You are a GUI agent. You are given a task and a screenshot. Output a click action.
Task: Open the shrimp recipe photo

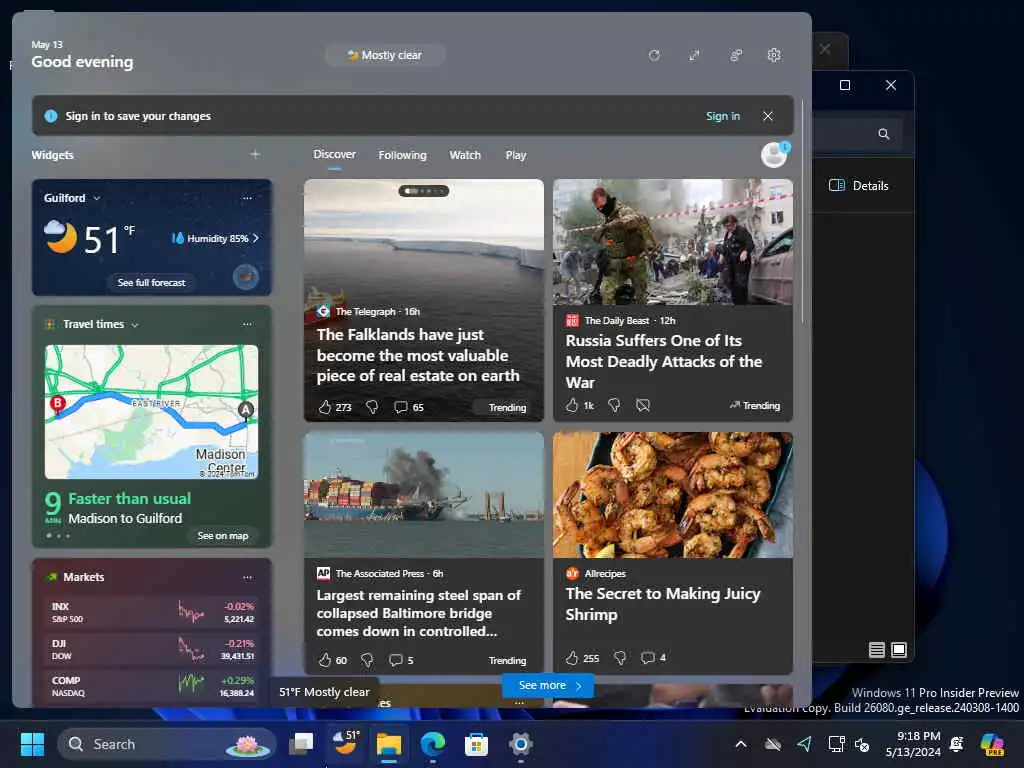[x=673, y=495]
